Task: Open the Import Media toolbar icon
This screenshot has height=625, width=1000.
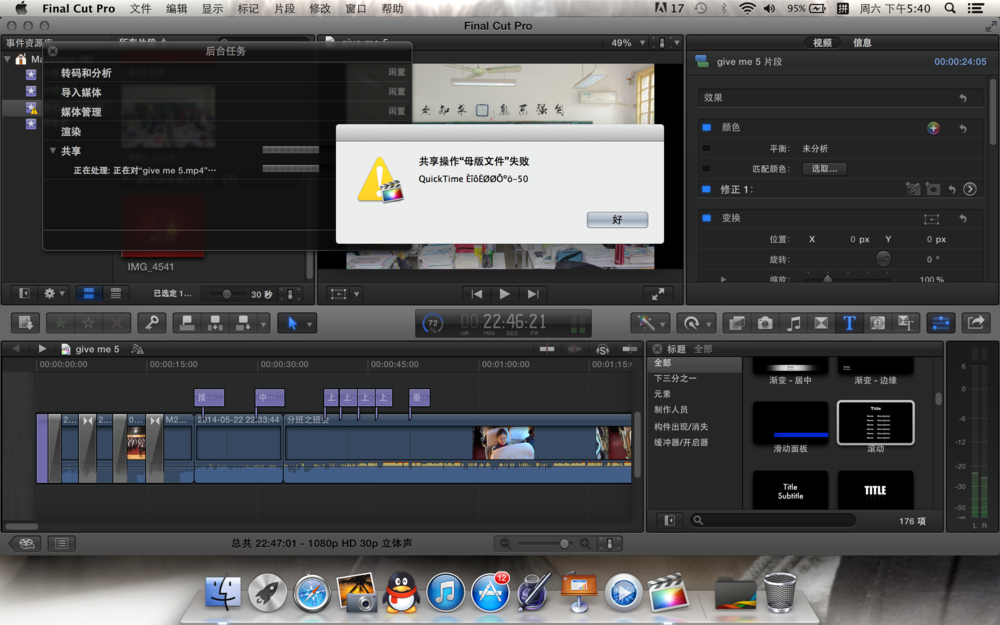Action: pyautogui.click(x=26, y=323)
